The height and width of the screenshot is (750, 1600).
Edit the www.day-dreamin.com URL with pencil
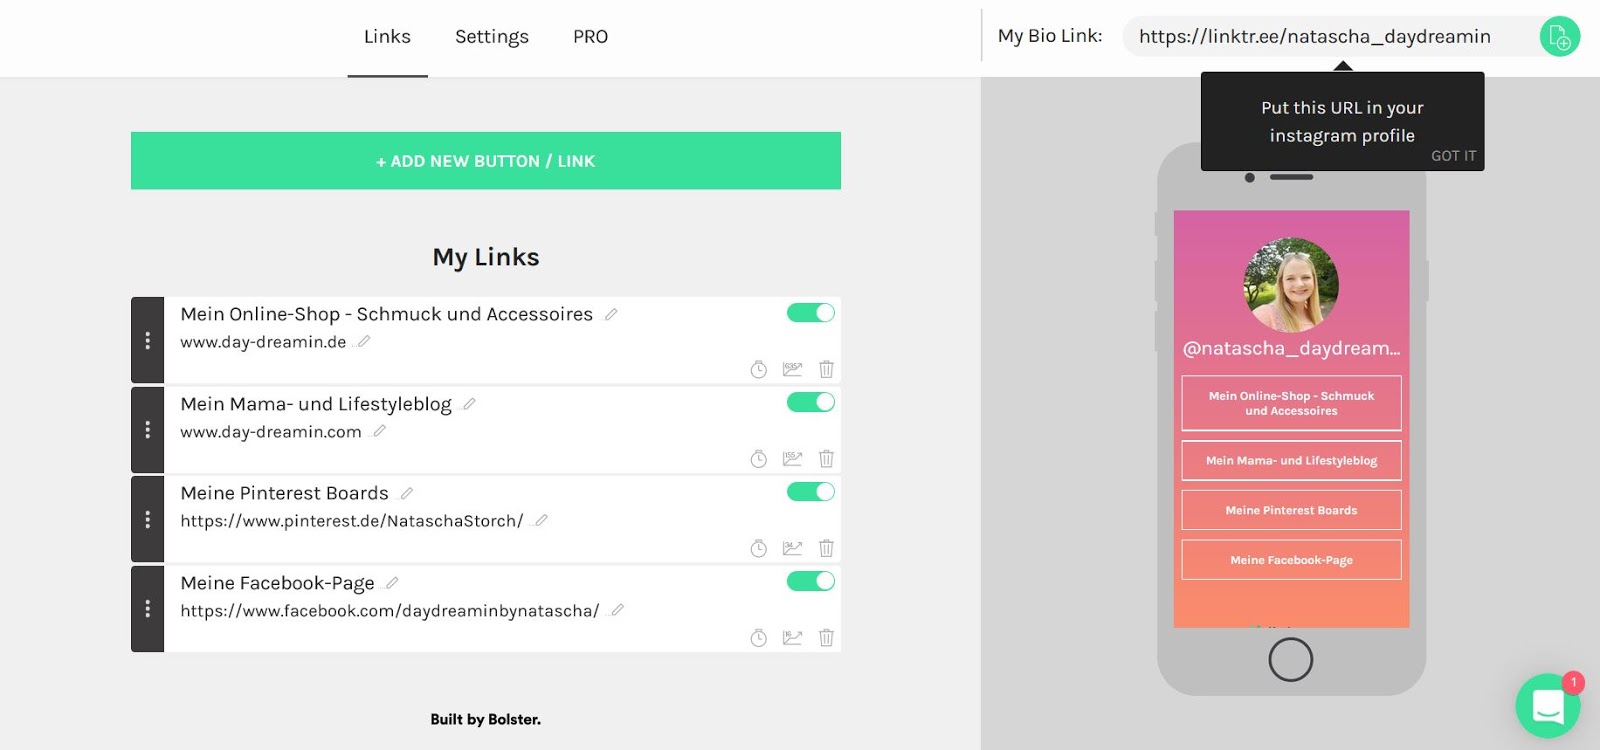[x=379, y=432]
